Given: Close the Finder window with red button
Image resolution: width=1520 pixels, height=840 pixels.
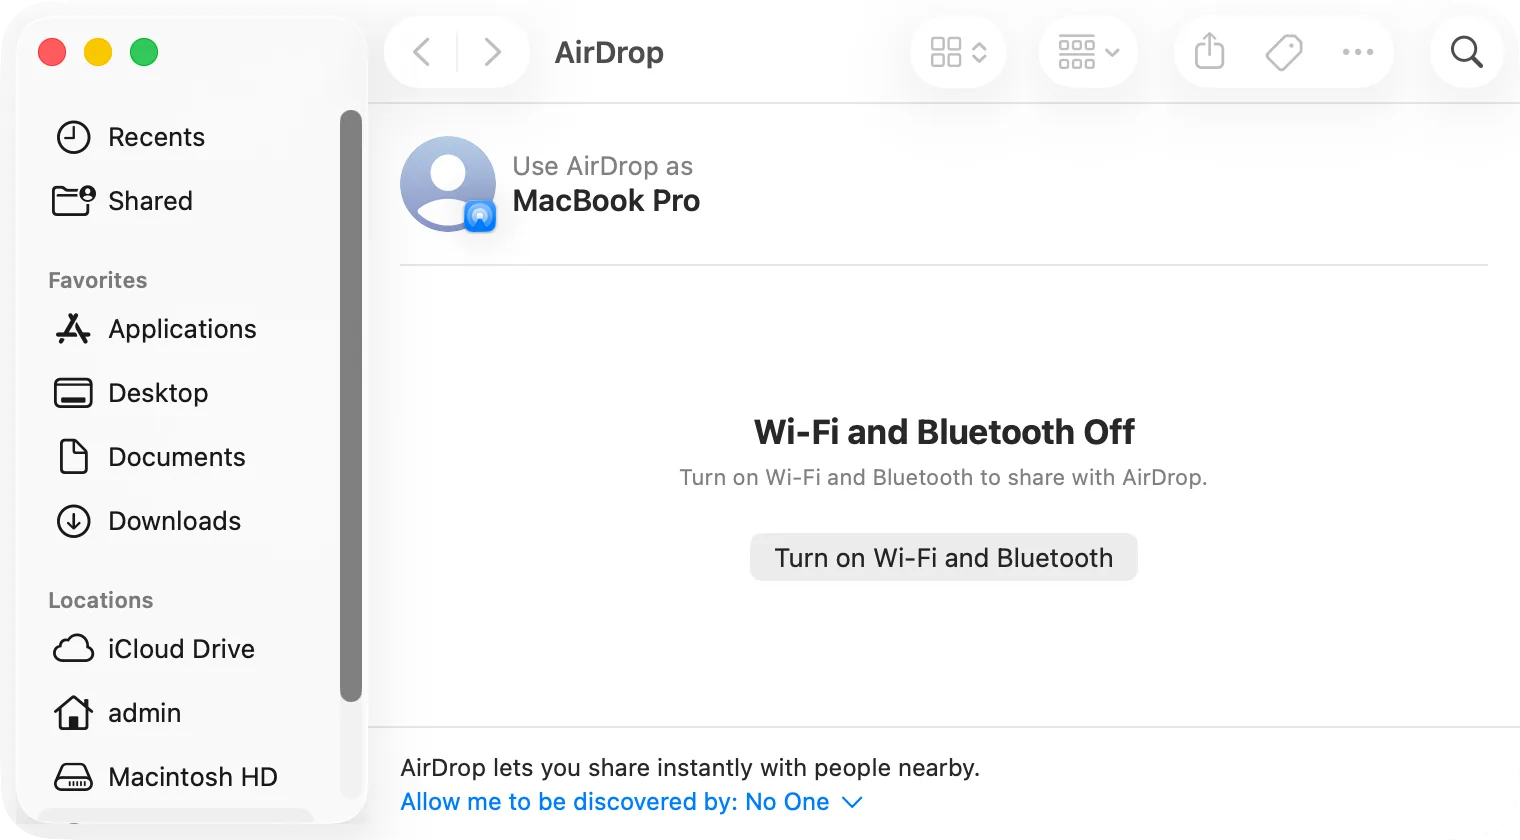Looking at the screenshot, I should [52, 52].
